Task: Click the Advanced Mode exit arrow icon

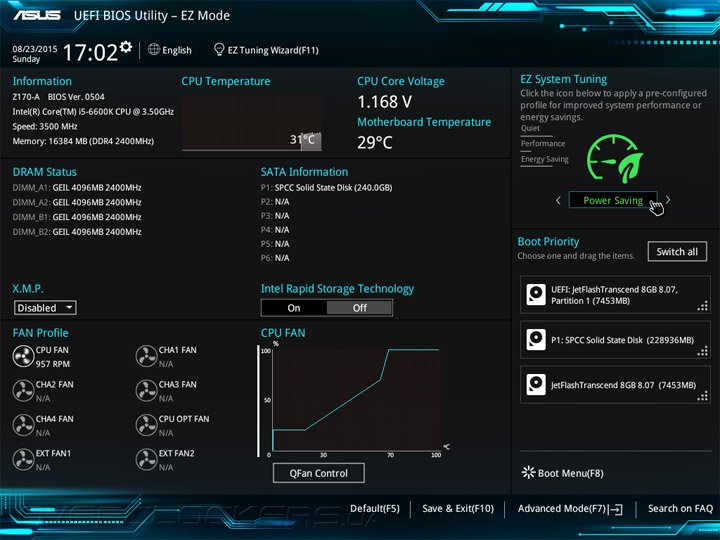Action: click(x=616, y=509)
